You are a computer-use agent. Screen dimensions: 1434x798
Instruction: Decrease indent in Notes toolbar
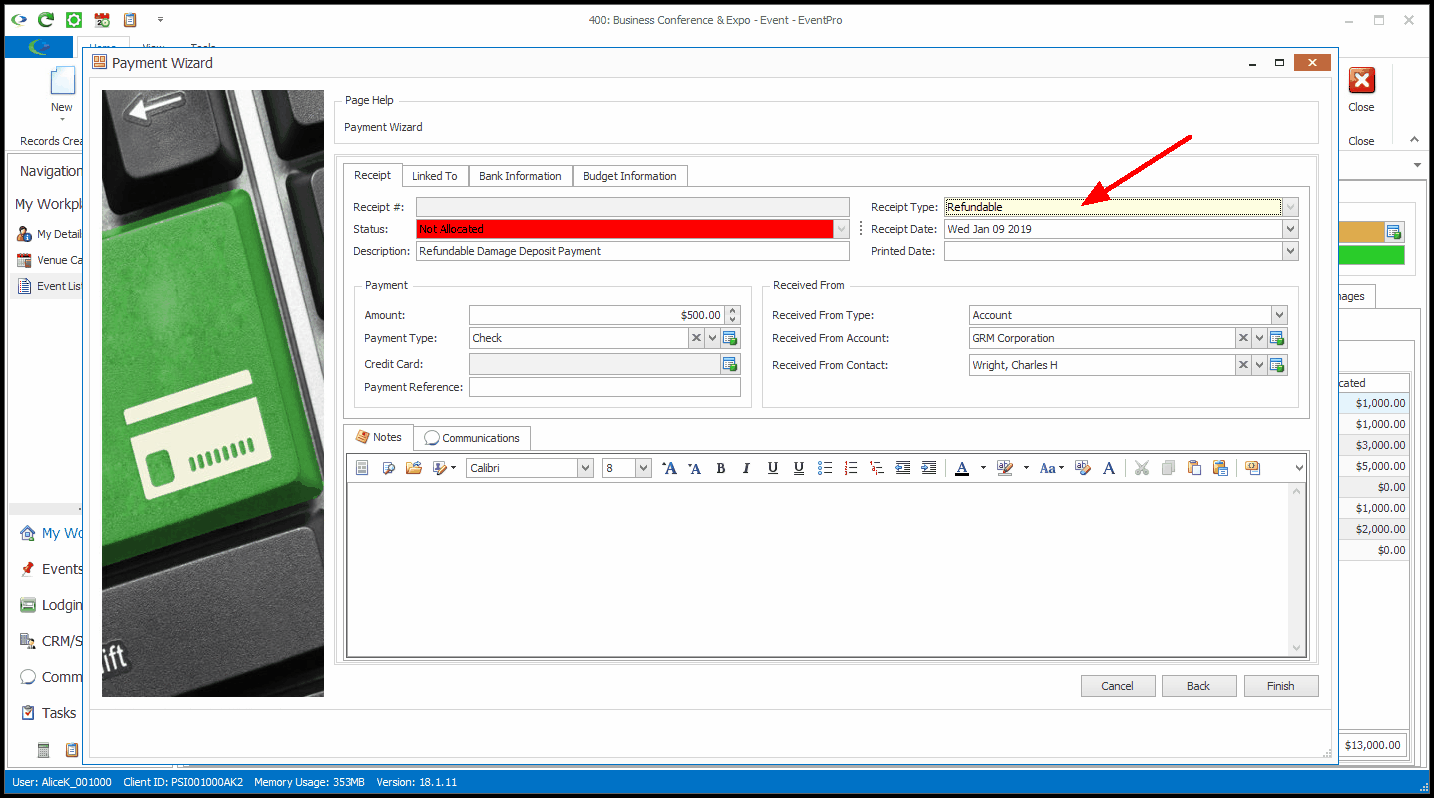pyautogui.click(x=903, y=468)
